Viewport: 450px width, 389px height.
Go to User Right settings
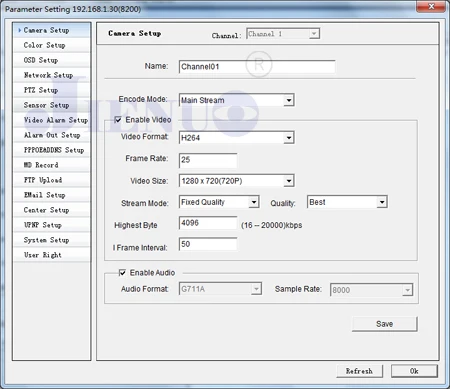(52, 255)
